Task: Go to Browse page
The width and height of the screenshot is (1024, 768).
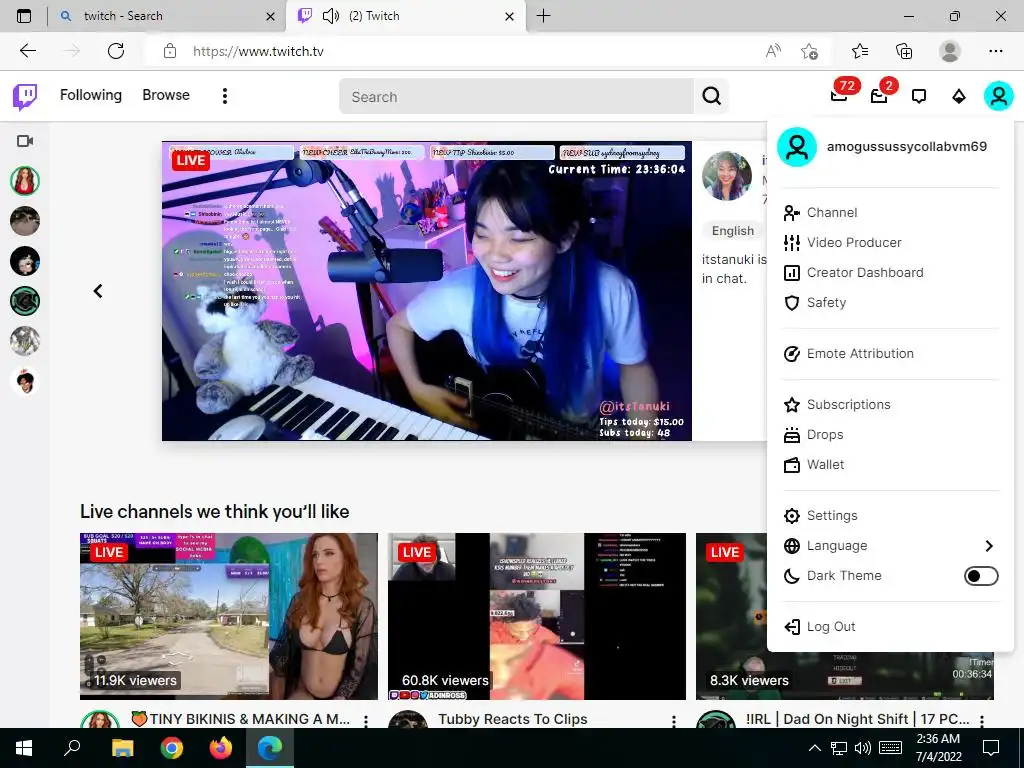Action: pyautogui.click(x=166, y=95)
